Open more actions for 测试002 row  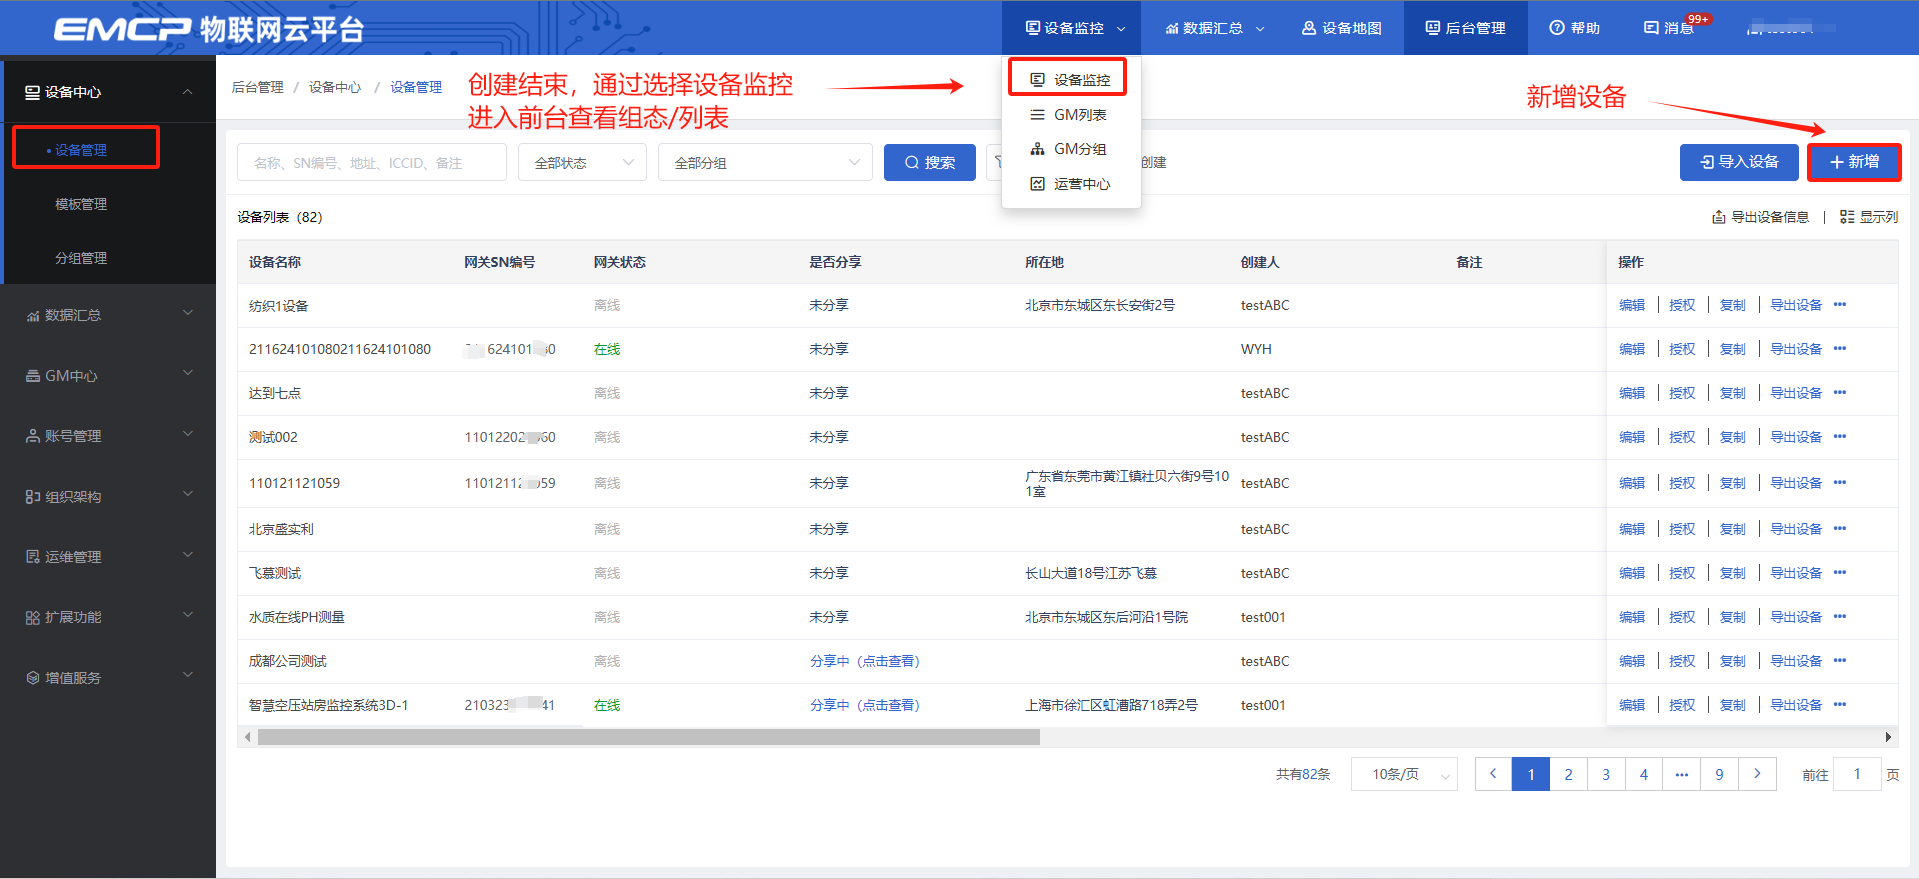click(1840, 437)
